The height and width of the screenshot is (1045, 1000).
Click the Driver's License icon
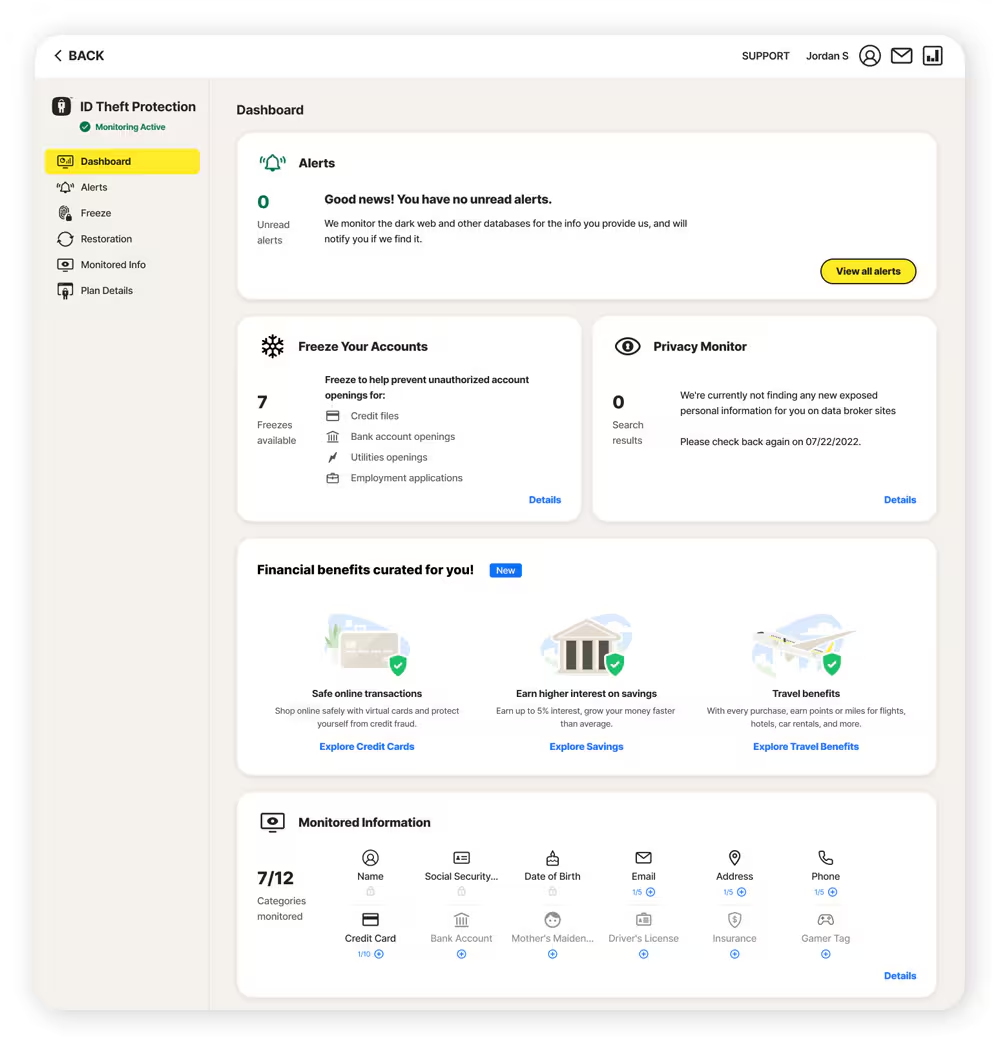(643, 920)
